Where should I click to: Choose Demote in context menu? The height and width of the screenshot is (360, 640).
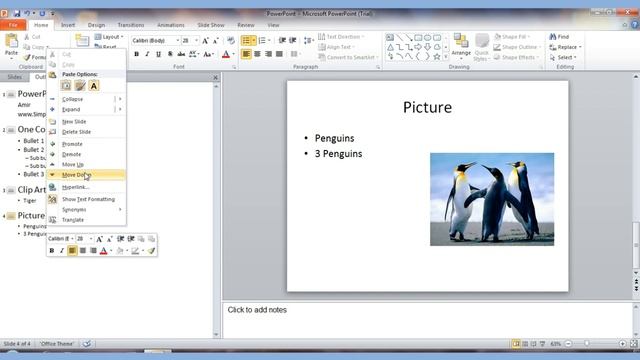coord(86,154)
